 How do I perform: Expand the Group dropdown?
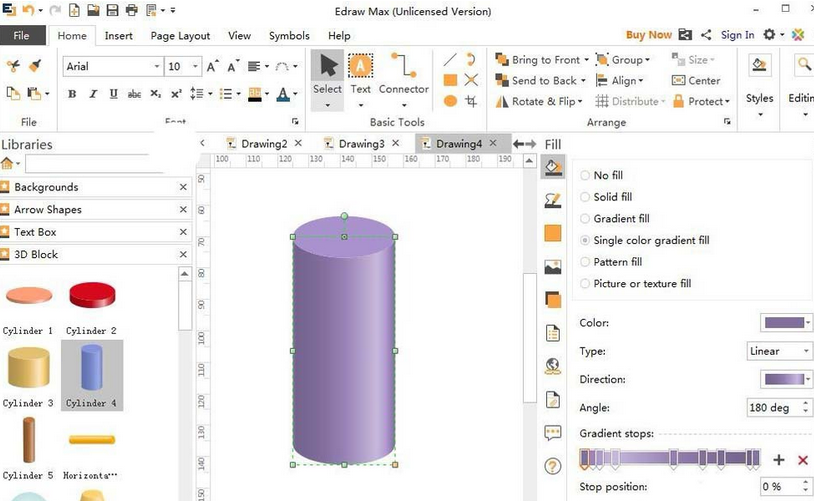click(647, 60)
